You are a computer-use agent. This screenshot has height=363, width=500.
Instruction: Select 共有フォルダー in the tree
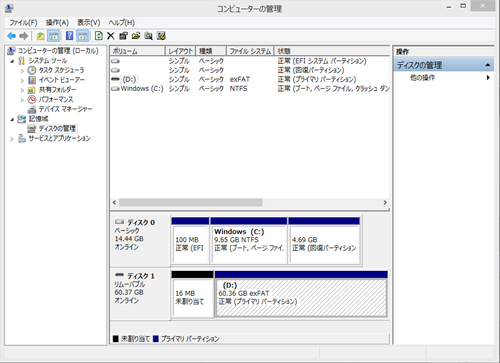coord(57,90)
